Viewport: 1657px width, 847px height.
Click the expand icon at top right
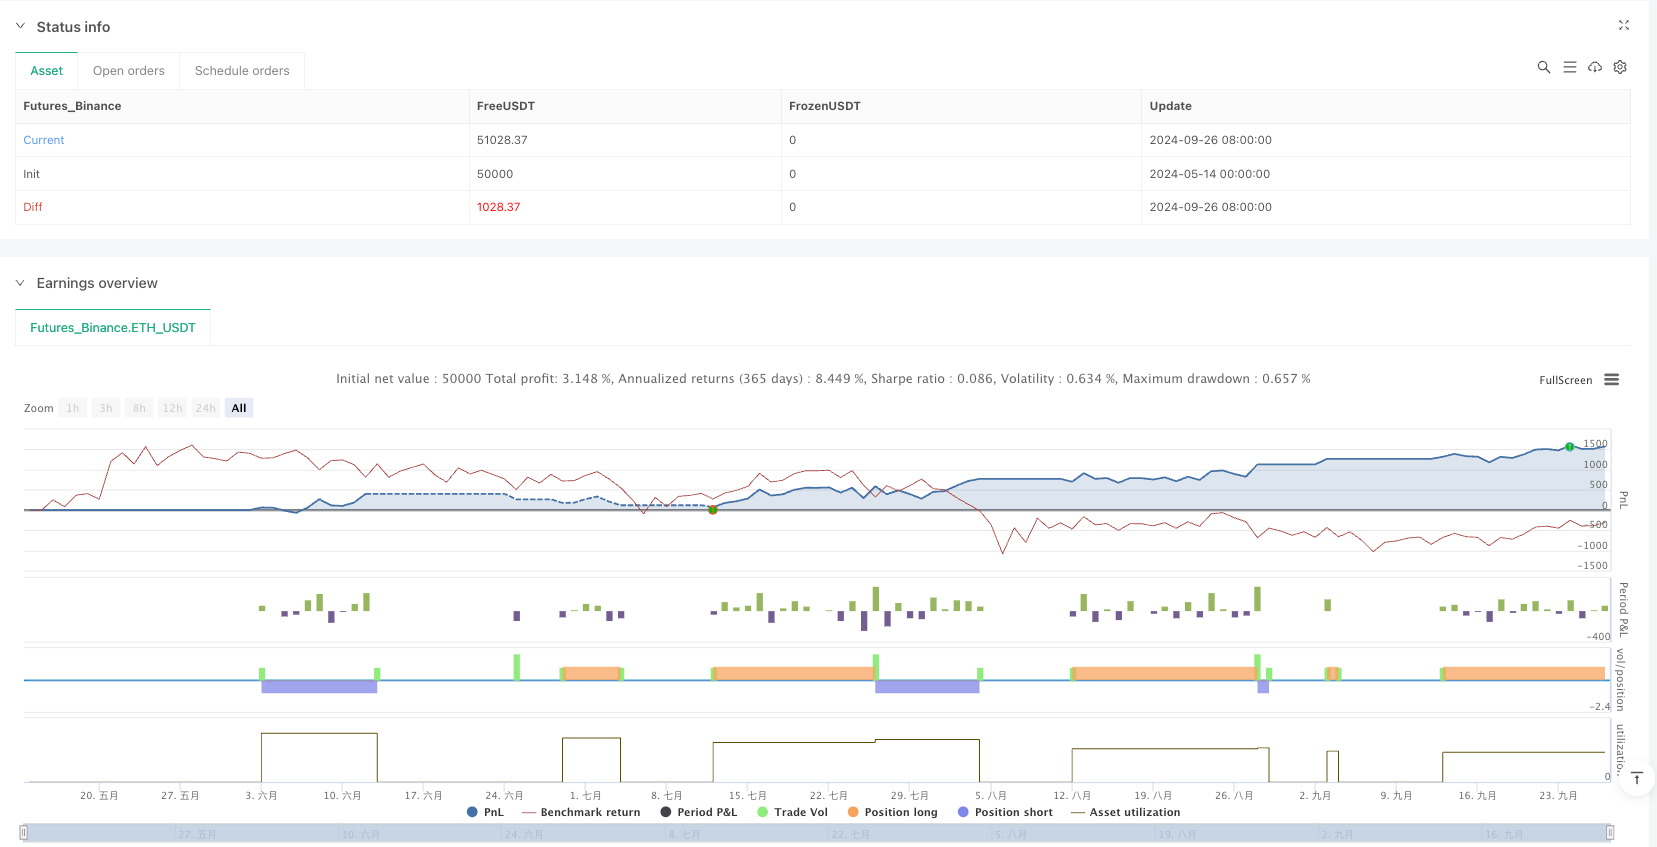1623,26
